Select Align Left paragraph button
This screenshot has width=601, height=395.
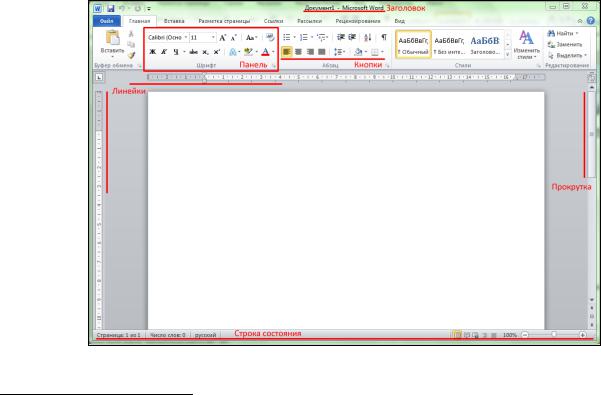[287, 52]
